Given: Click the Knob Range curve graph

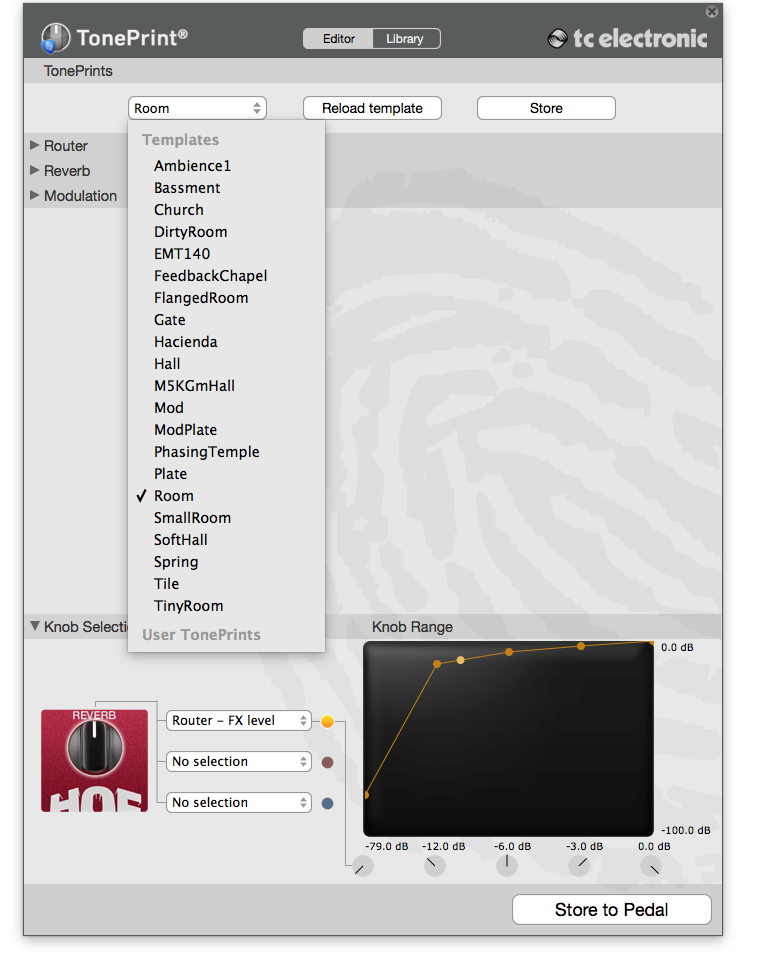Looking at the screenshot, I should [508, 739].
